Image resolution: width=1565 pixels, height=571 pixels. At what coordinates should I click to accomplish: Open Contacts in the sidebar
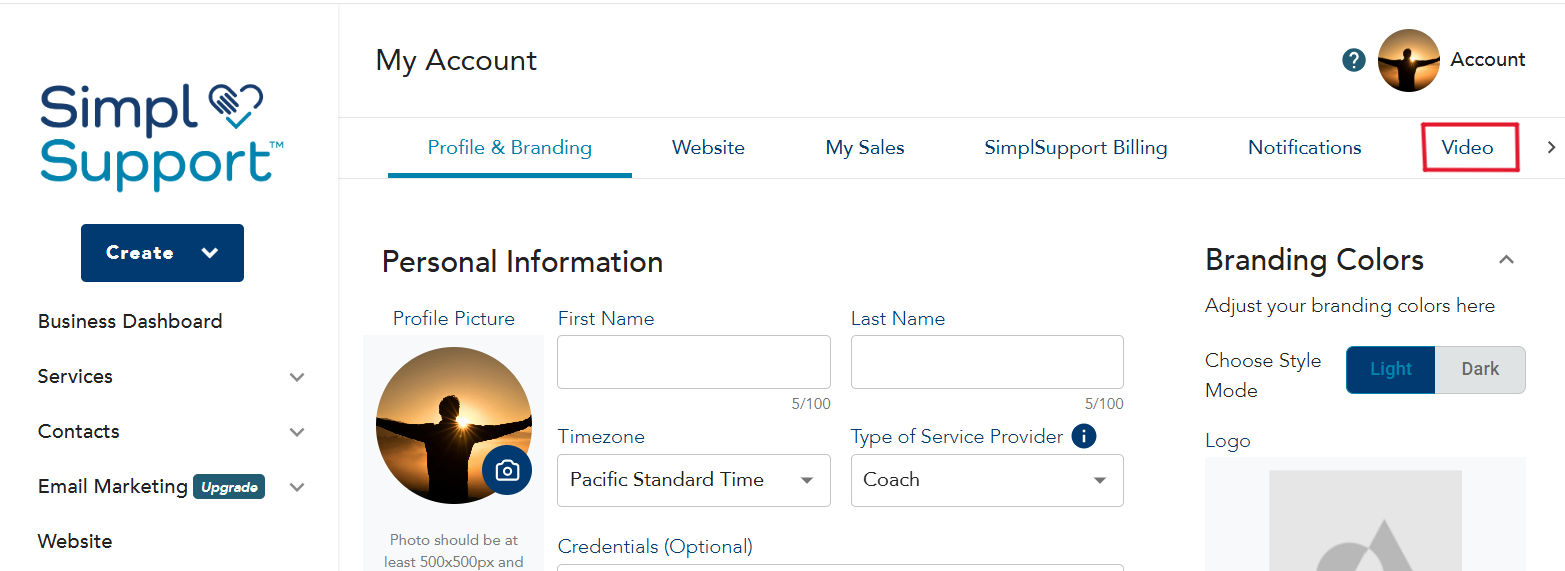(x=79, y=431)
